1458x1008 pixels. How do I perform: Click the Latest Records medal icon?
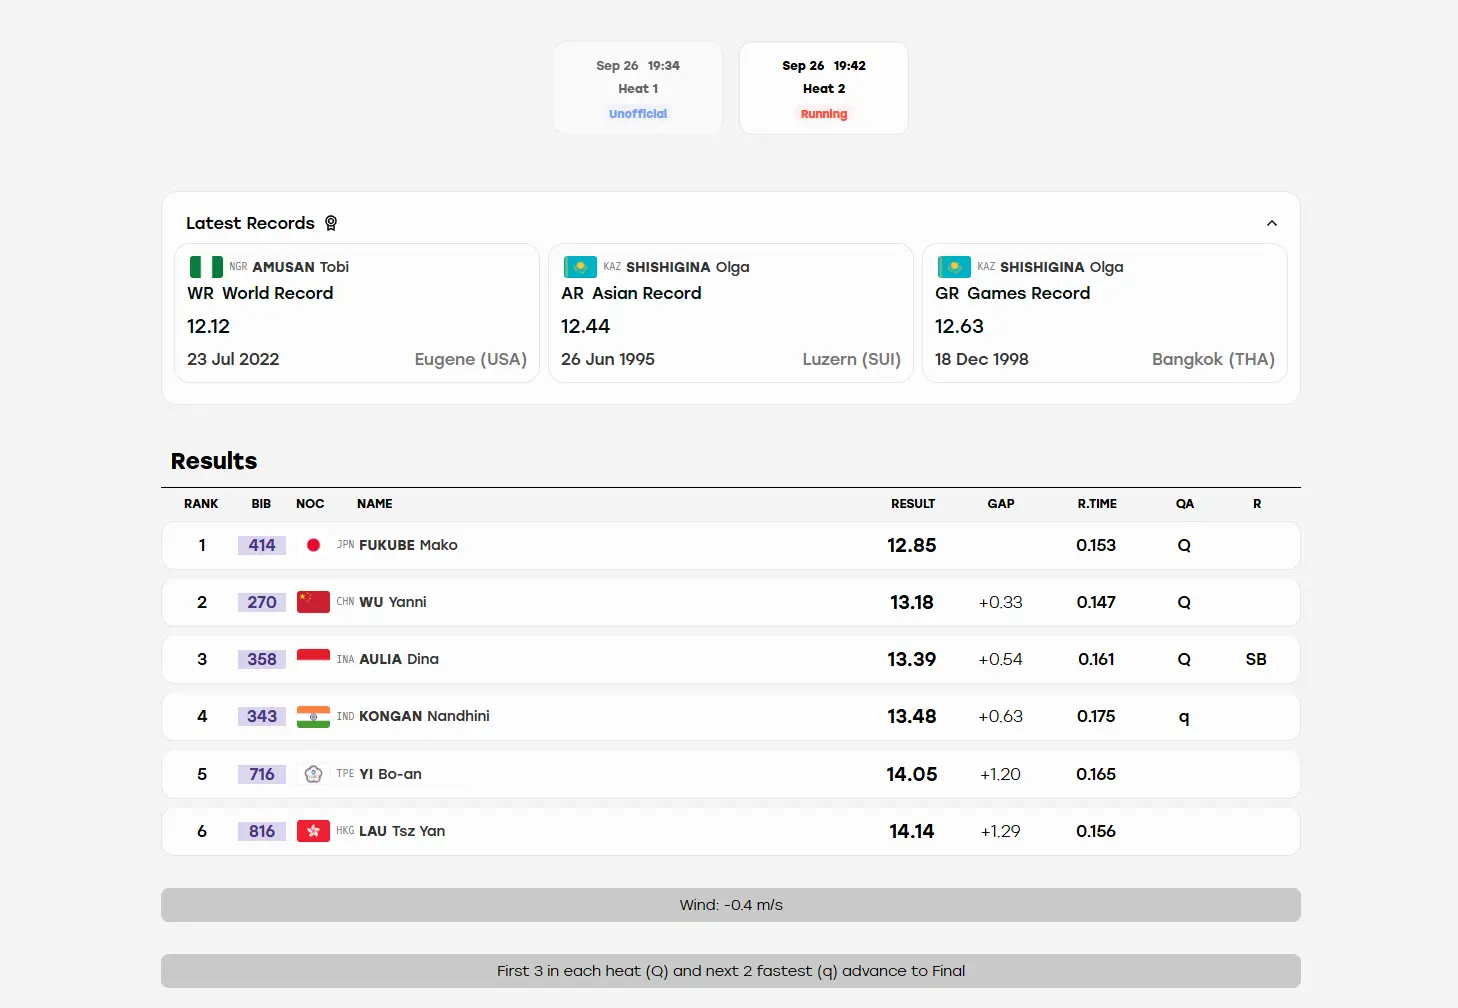[331, 223]
